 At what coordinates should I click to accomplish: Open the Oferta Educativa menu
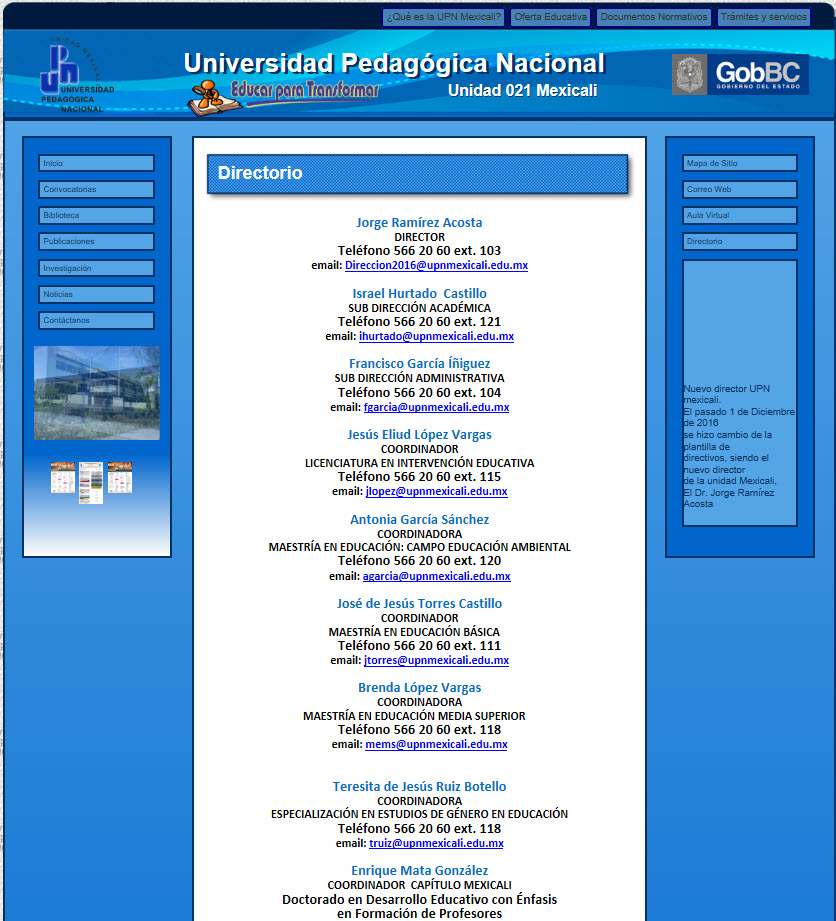pos(550,17)
